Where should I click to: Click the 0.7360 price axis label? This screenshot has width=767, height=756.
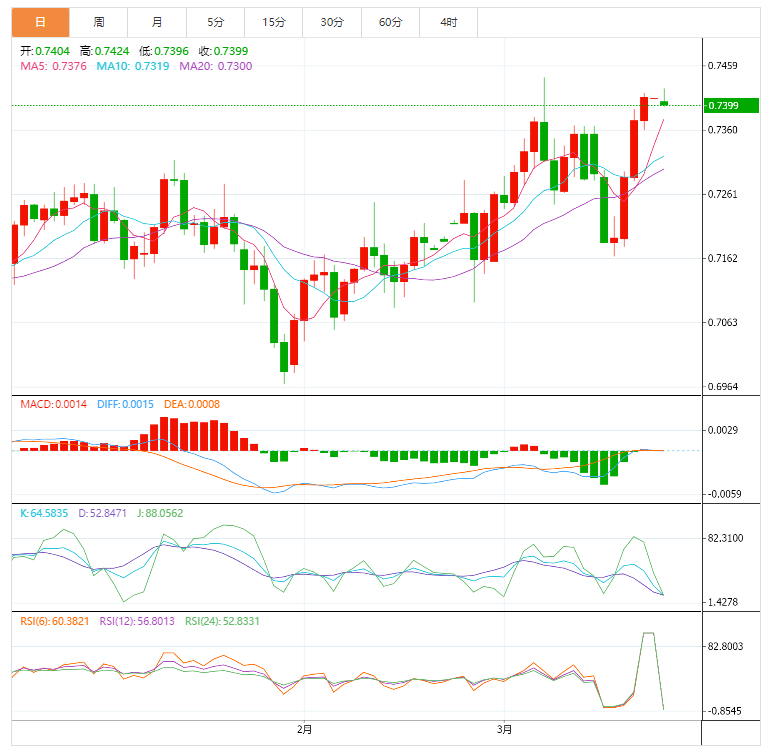coord(722,130)
